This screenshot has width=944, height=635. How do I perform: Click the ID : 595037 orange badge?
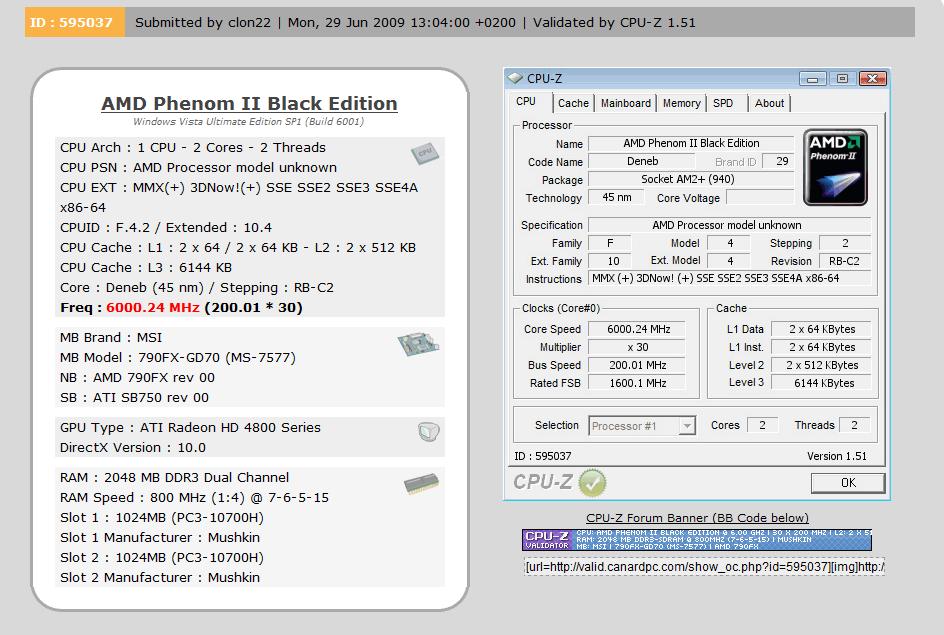(75, 22)
